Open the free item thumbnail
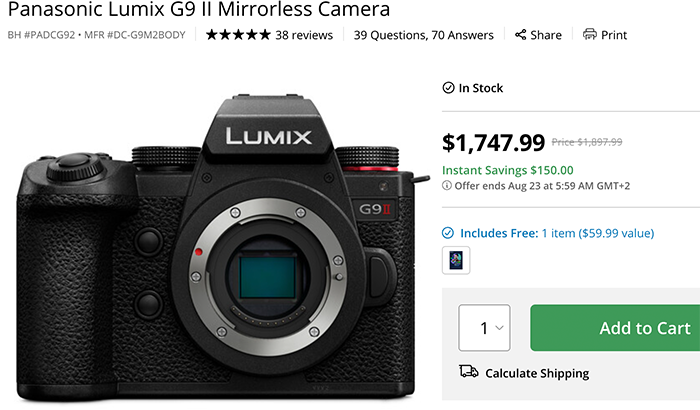The width and height of the screenshot is (700, 410). pos(456,260)
